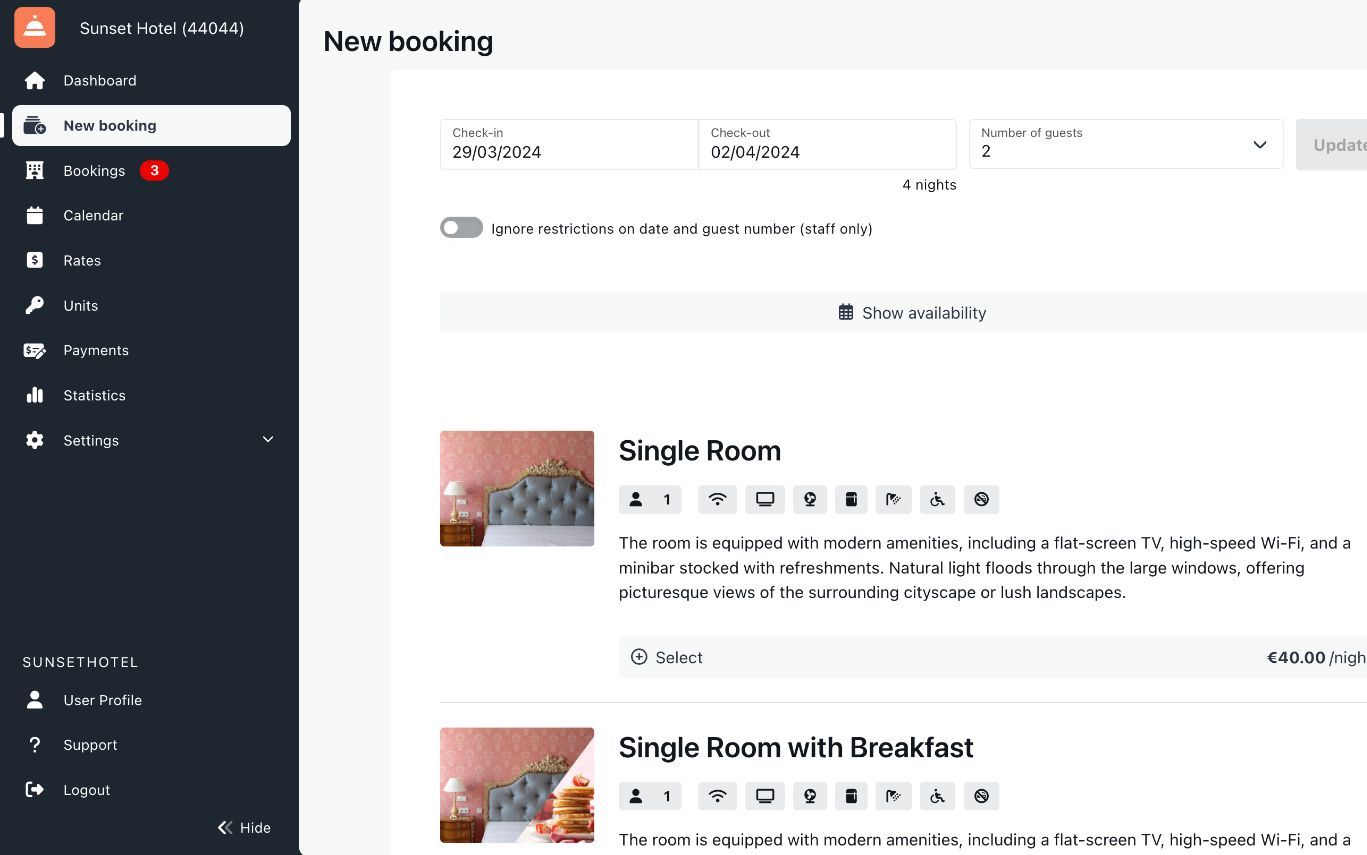The height and width of the screenshot is (855, 1367).
Task: Collapse the sidebar with Hide
Action: point(245,827)
